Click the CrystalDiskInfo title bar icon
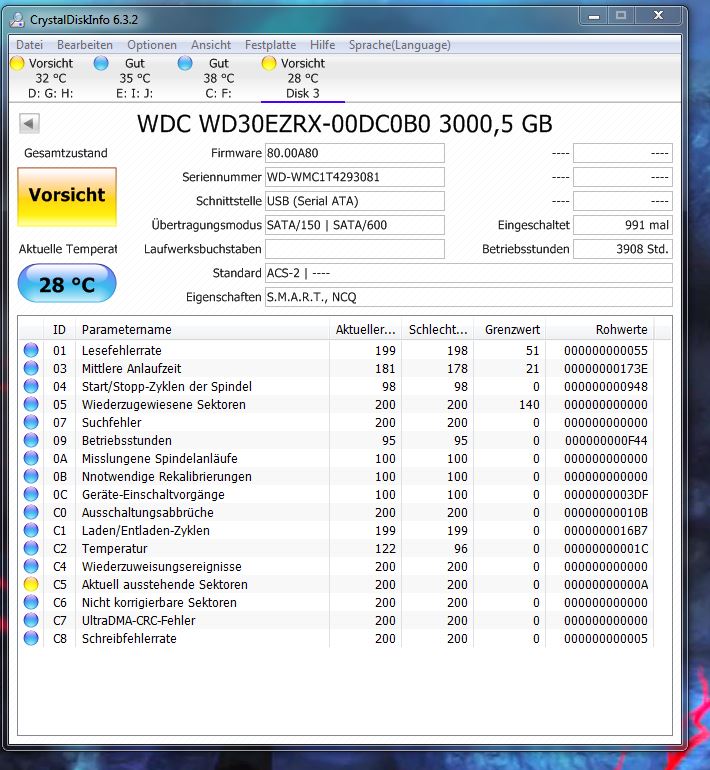Screen dimensions: 710x770 click(18, 20)
